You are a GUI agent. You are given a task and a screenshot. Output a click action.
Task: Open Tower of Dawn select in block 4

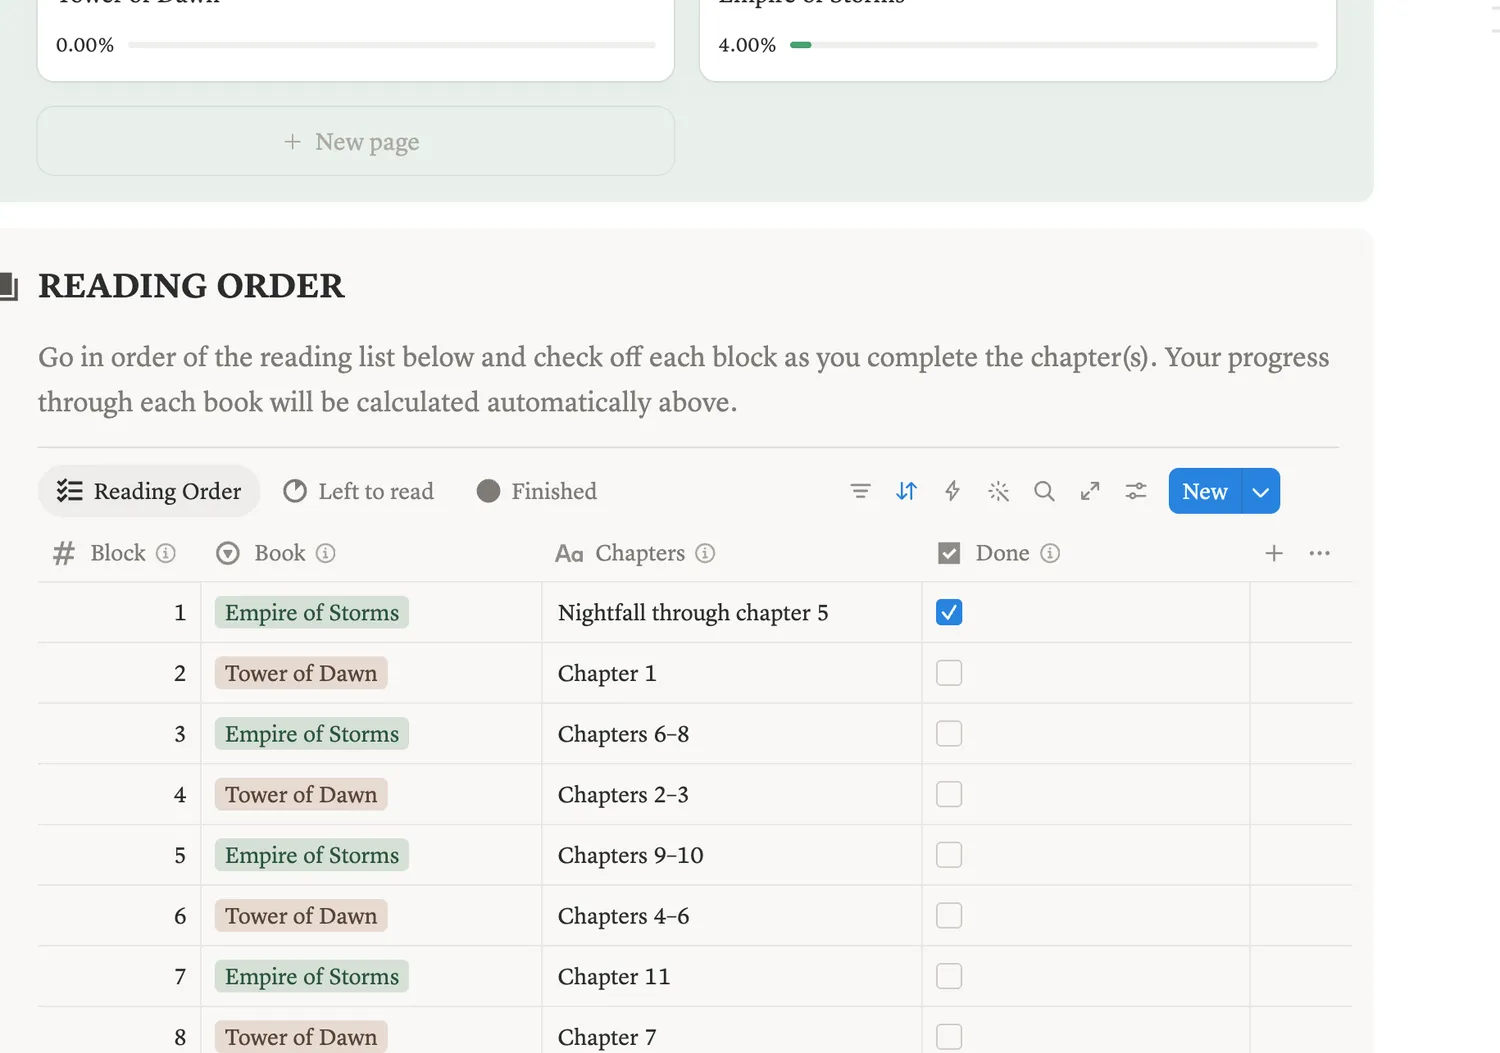301,794
